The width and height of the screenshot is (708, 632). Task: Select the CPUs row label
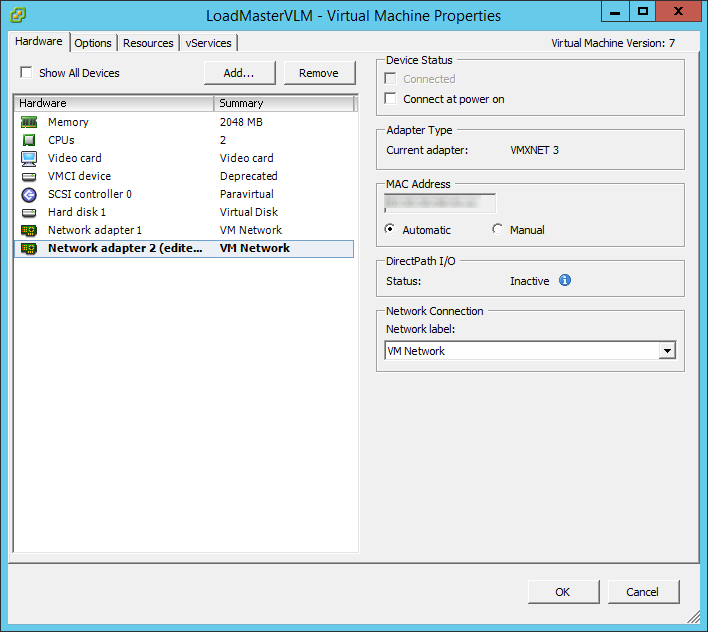pyautogui.click(x=61, y=140)
